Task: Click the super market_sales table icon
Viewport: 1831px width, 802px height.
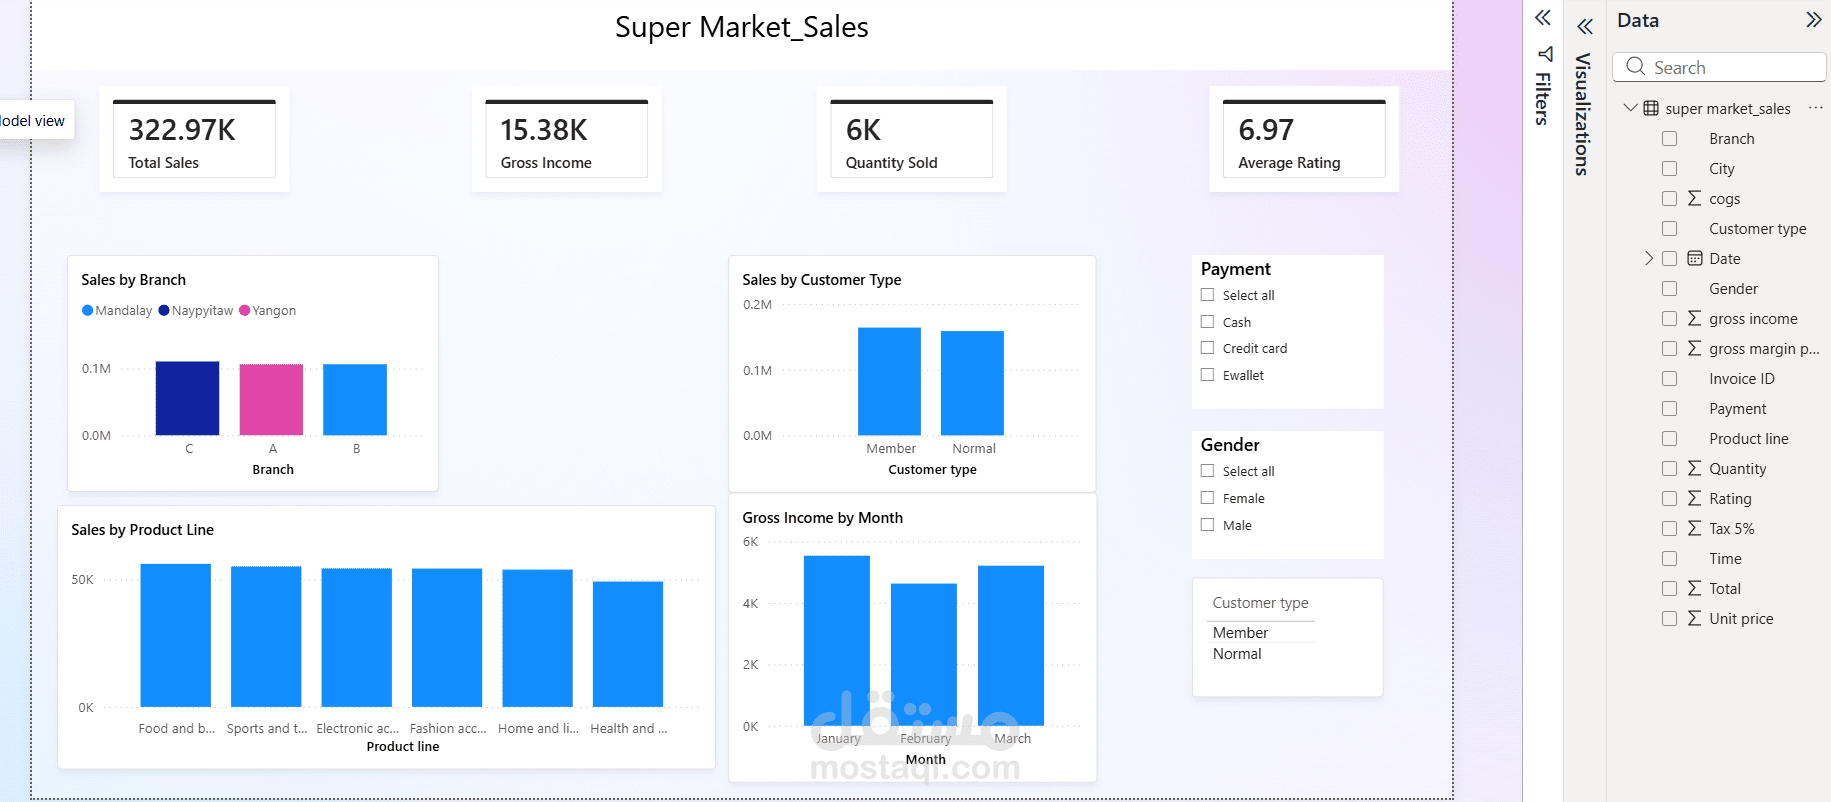Action: pyautogui.click(x=1651, y=108)
